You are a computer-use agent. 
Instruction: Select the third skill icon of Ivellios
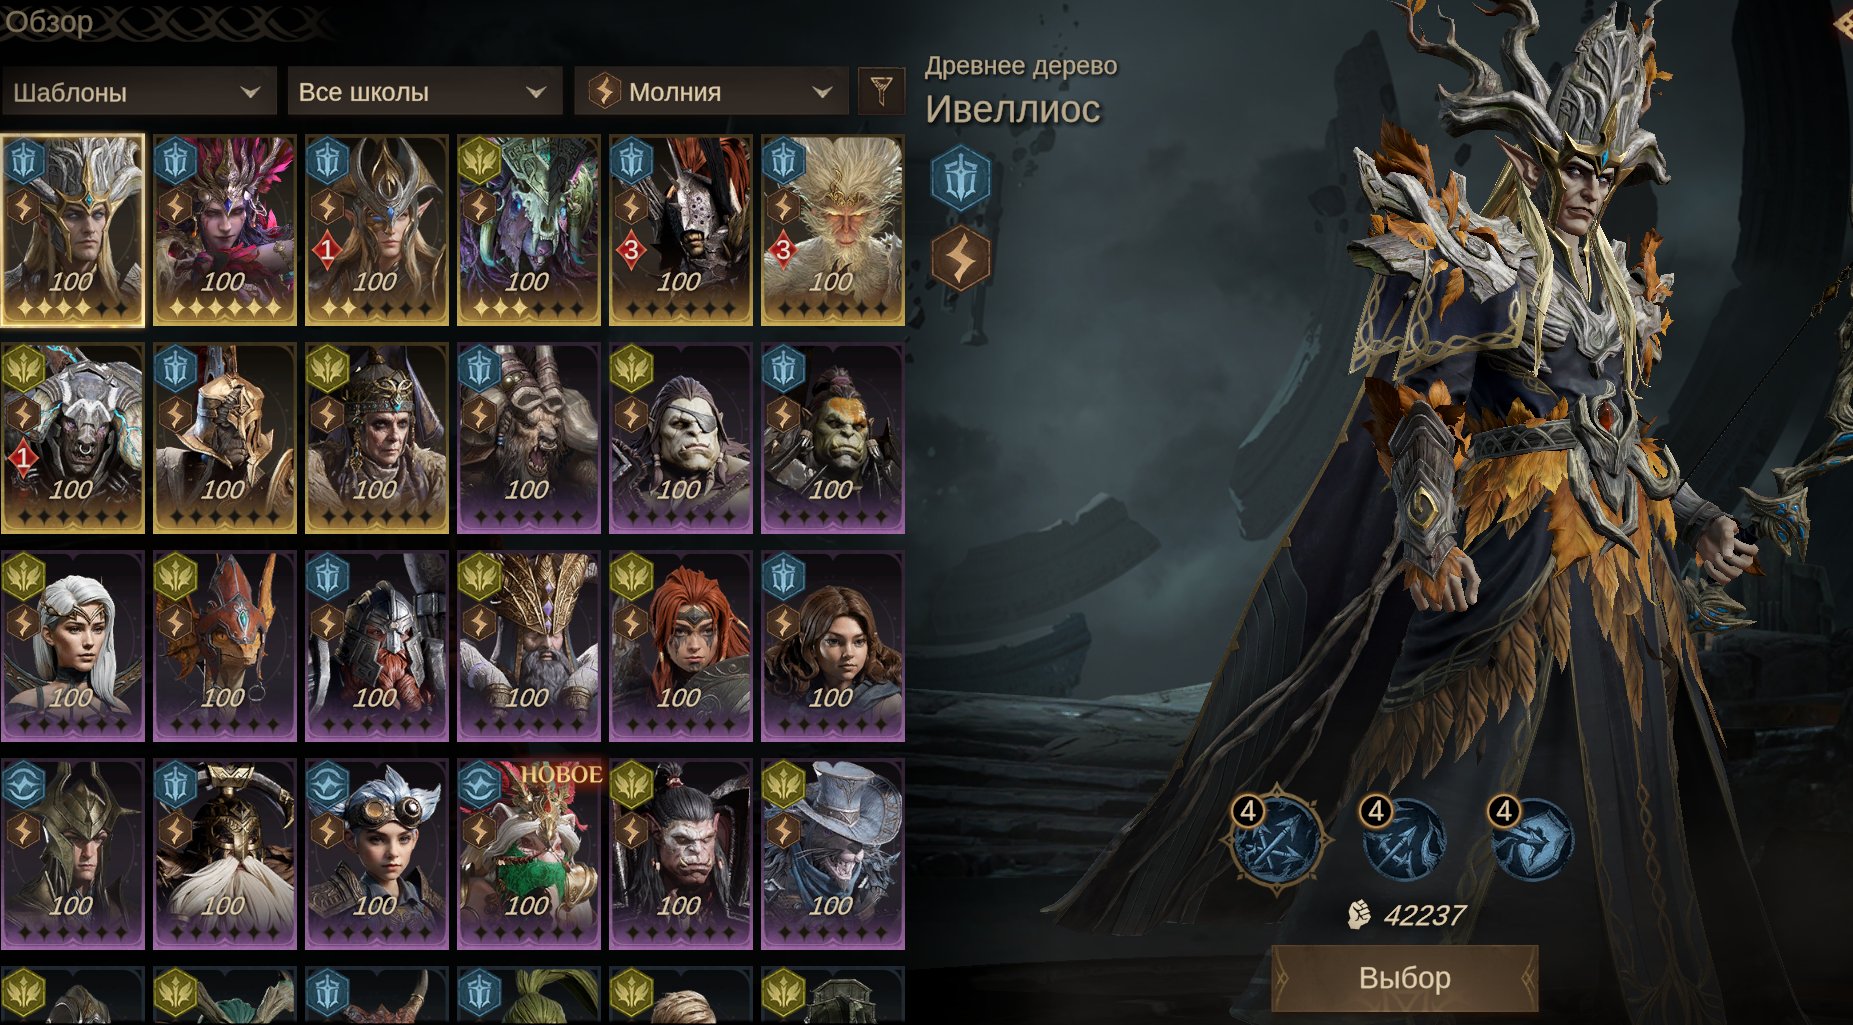(1531, 840)
